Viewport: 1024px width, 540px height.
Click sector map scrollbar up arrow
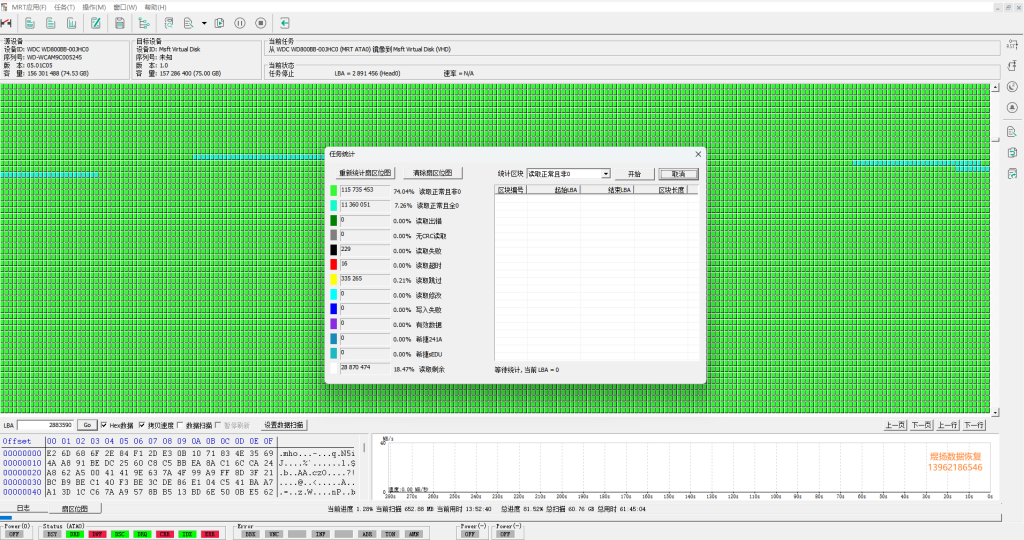click(x=995, y=87)
